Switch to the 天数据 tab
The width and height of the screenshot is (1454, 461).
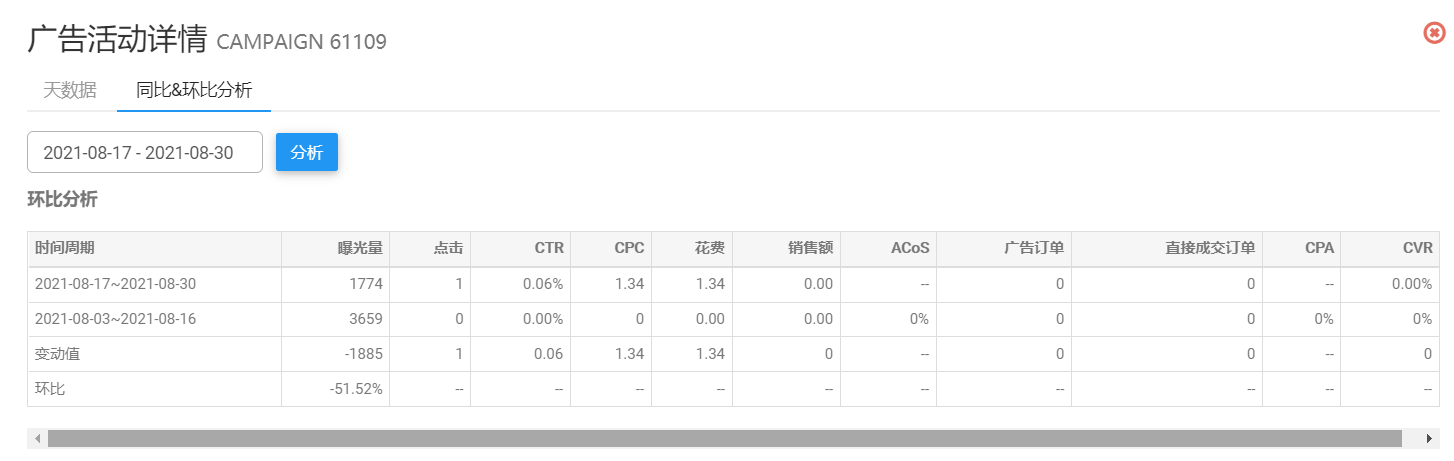pos(70,90)
